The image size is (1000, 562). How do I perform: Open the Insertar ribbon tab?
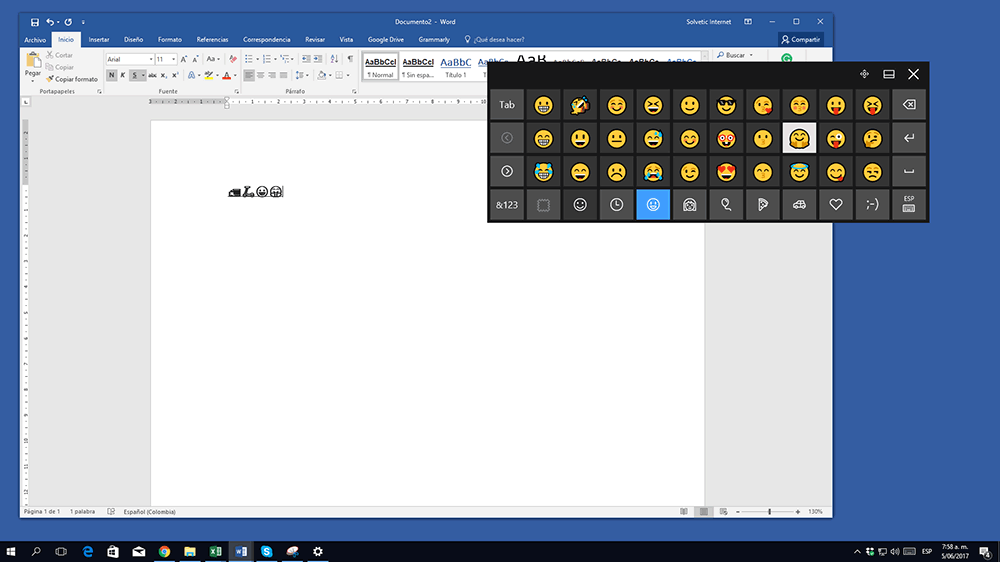click(x=99, y=40)
